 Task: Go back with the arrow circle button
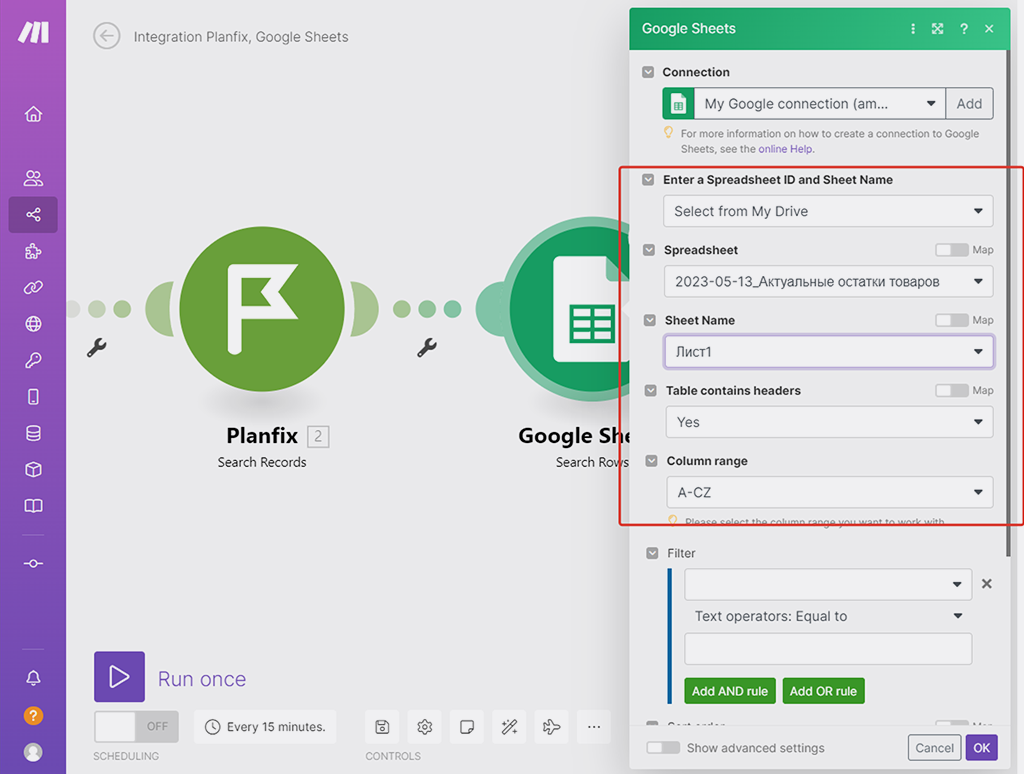coord(106,36)
